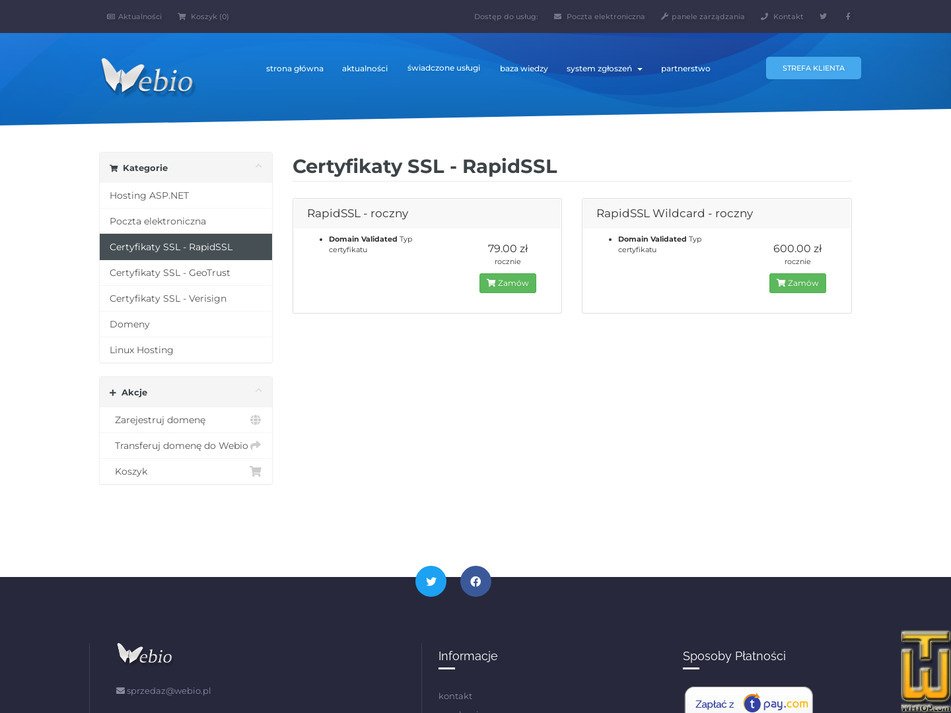The image size is (951, 713).
Task: Click the Twitter icon in top bar
Action: (x=823, y=16)
